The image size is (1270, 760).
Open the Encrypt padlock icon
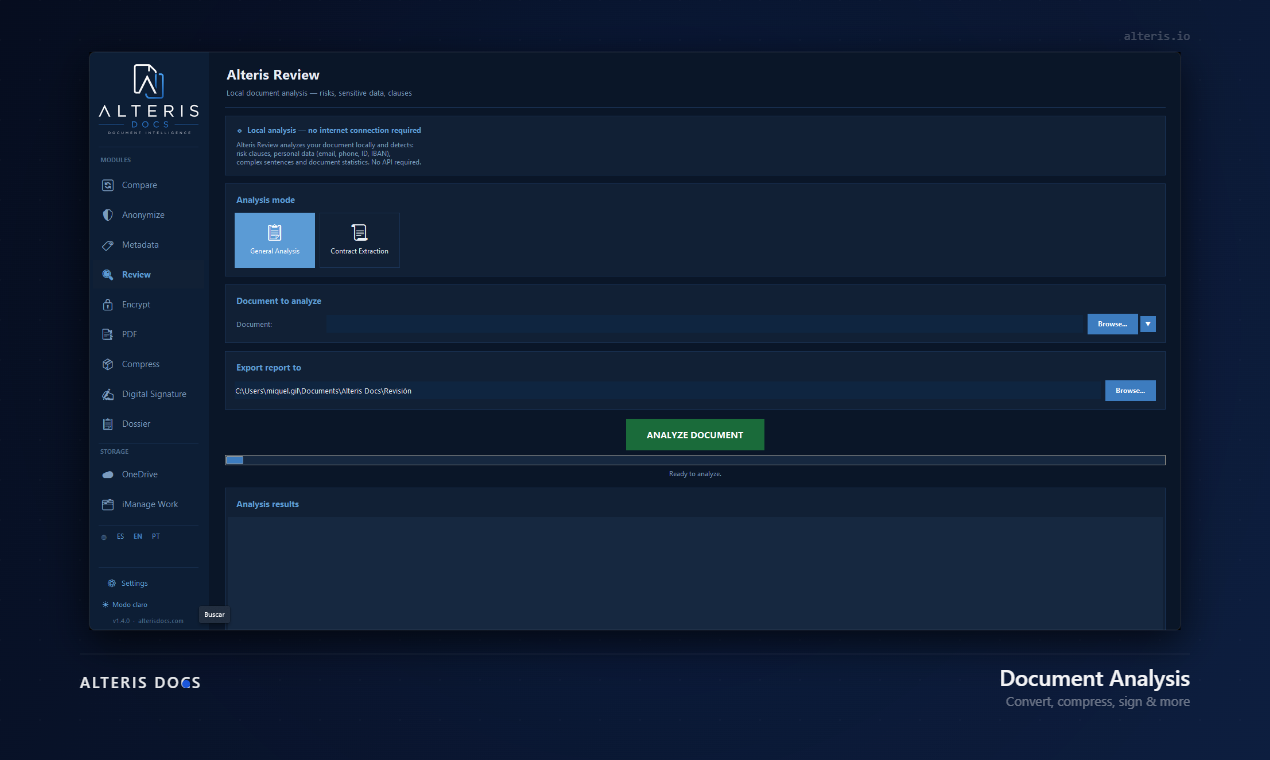(x=108, y=305)
